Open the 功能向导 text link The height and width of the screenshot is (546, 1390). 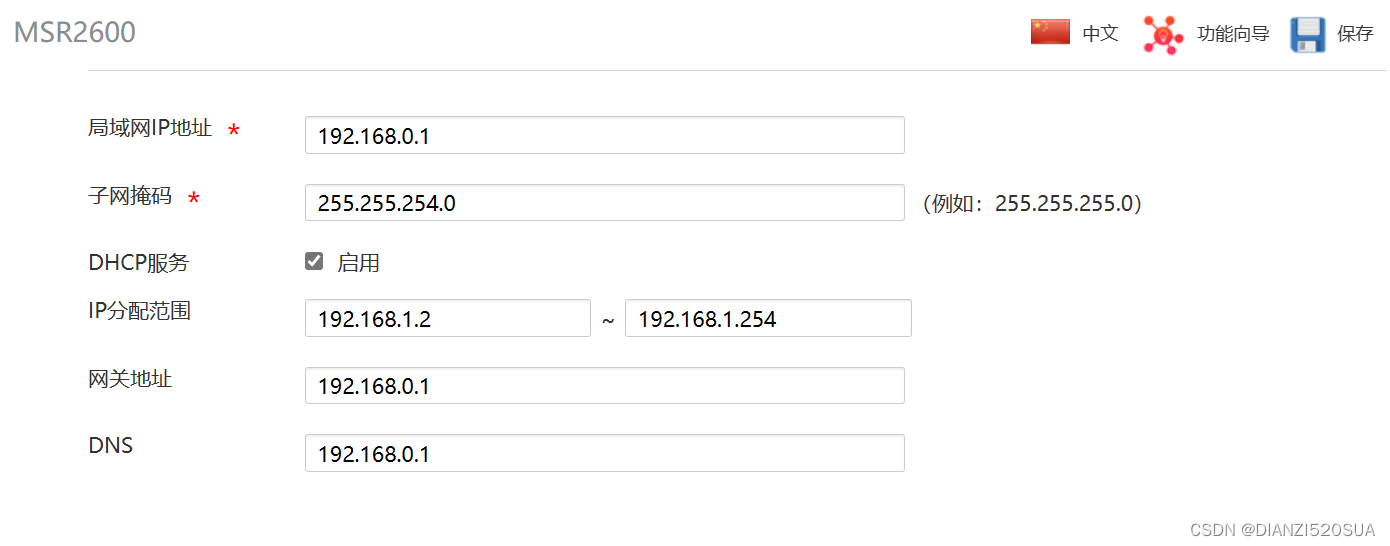point(1233,34)
